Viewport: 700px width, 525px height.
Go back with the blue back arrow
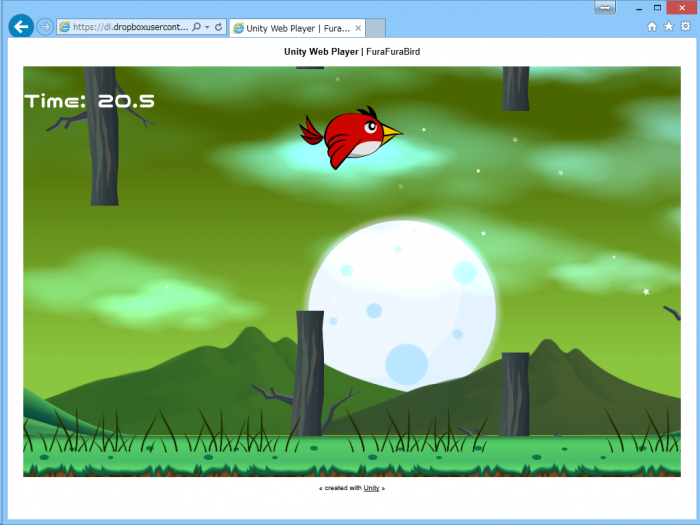(x=21, y=27)
